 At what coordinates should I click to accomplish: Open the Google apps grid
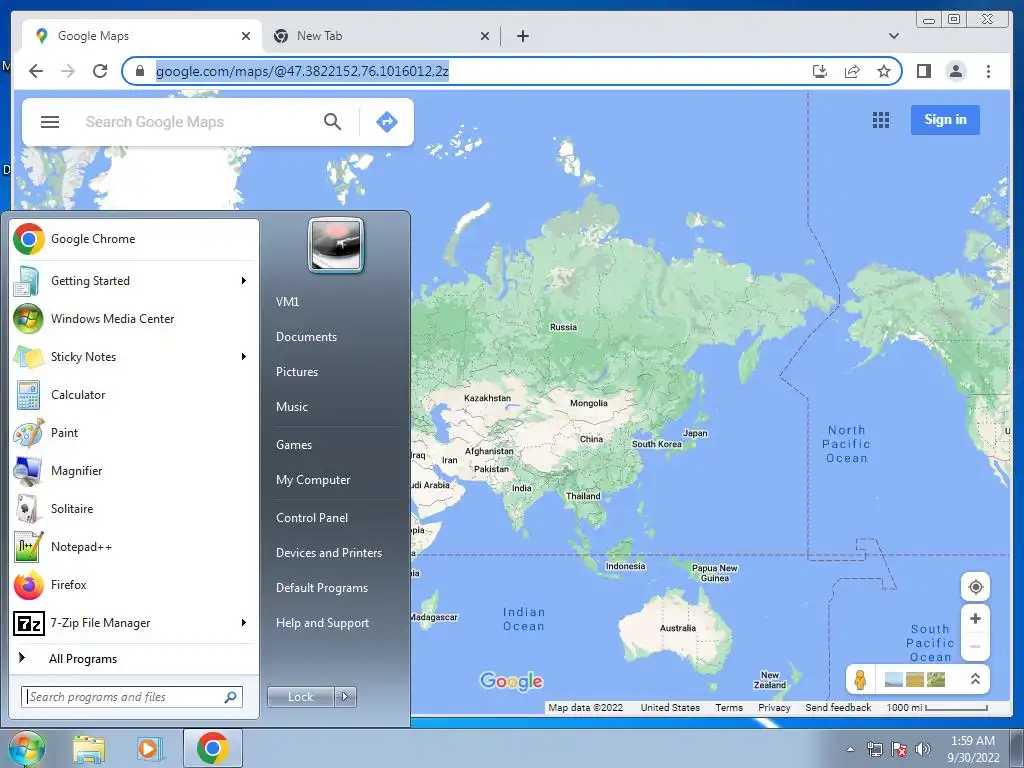click(881, 120)
